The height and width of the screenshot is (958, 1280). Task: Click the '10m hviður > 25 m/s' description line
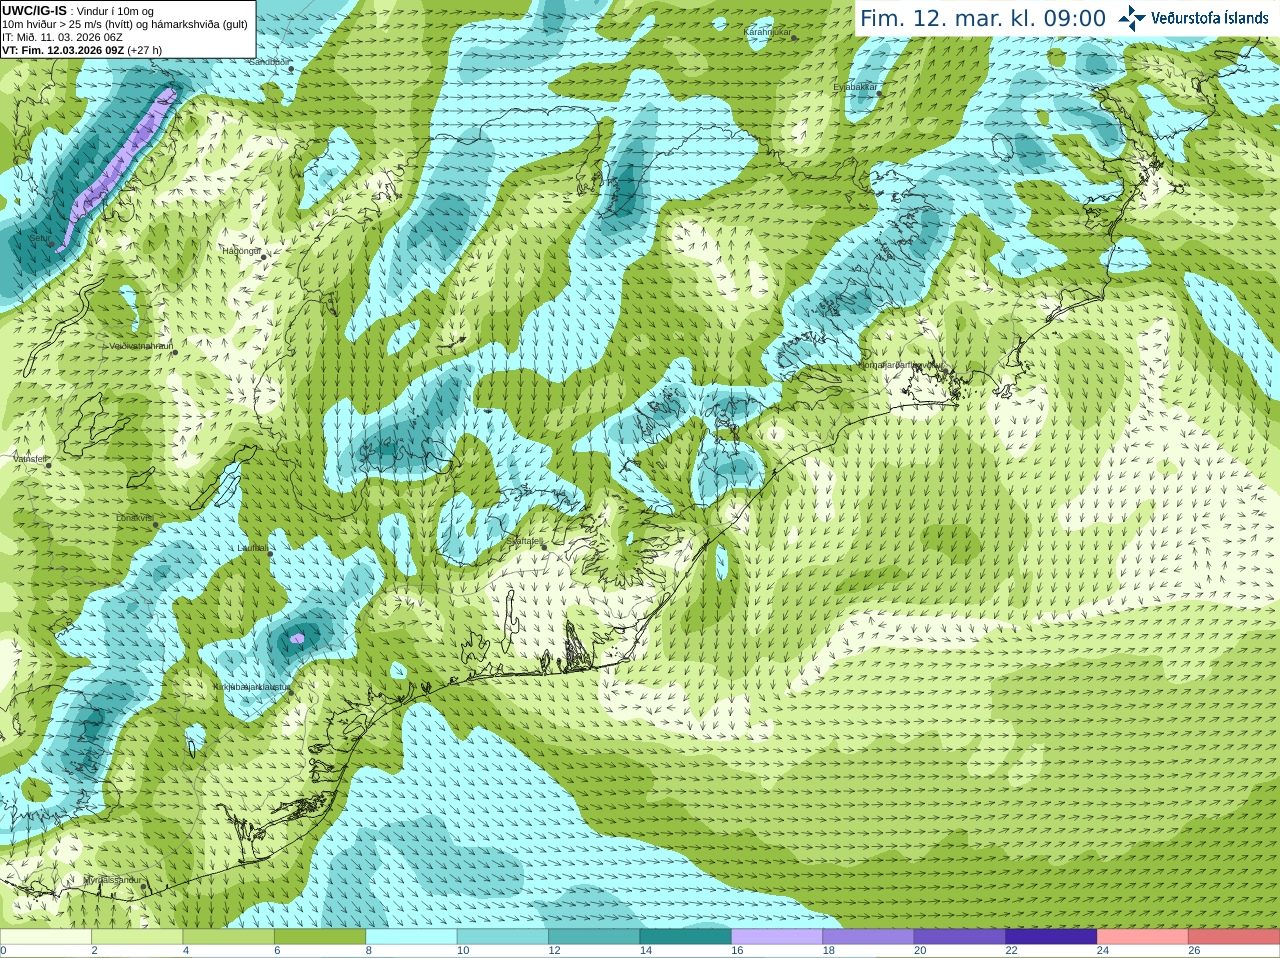[x=125, y=24]
